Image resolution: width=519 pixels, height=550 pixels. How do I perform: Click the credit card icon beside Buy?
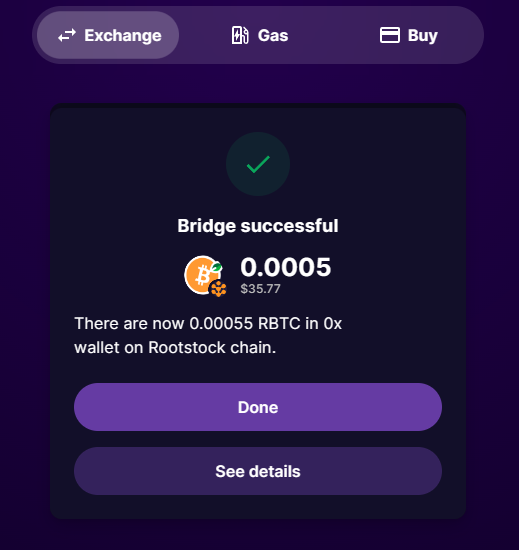[x=390, y=35]
